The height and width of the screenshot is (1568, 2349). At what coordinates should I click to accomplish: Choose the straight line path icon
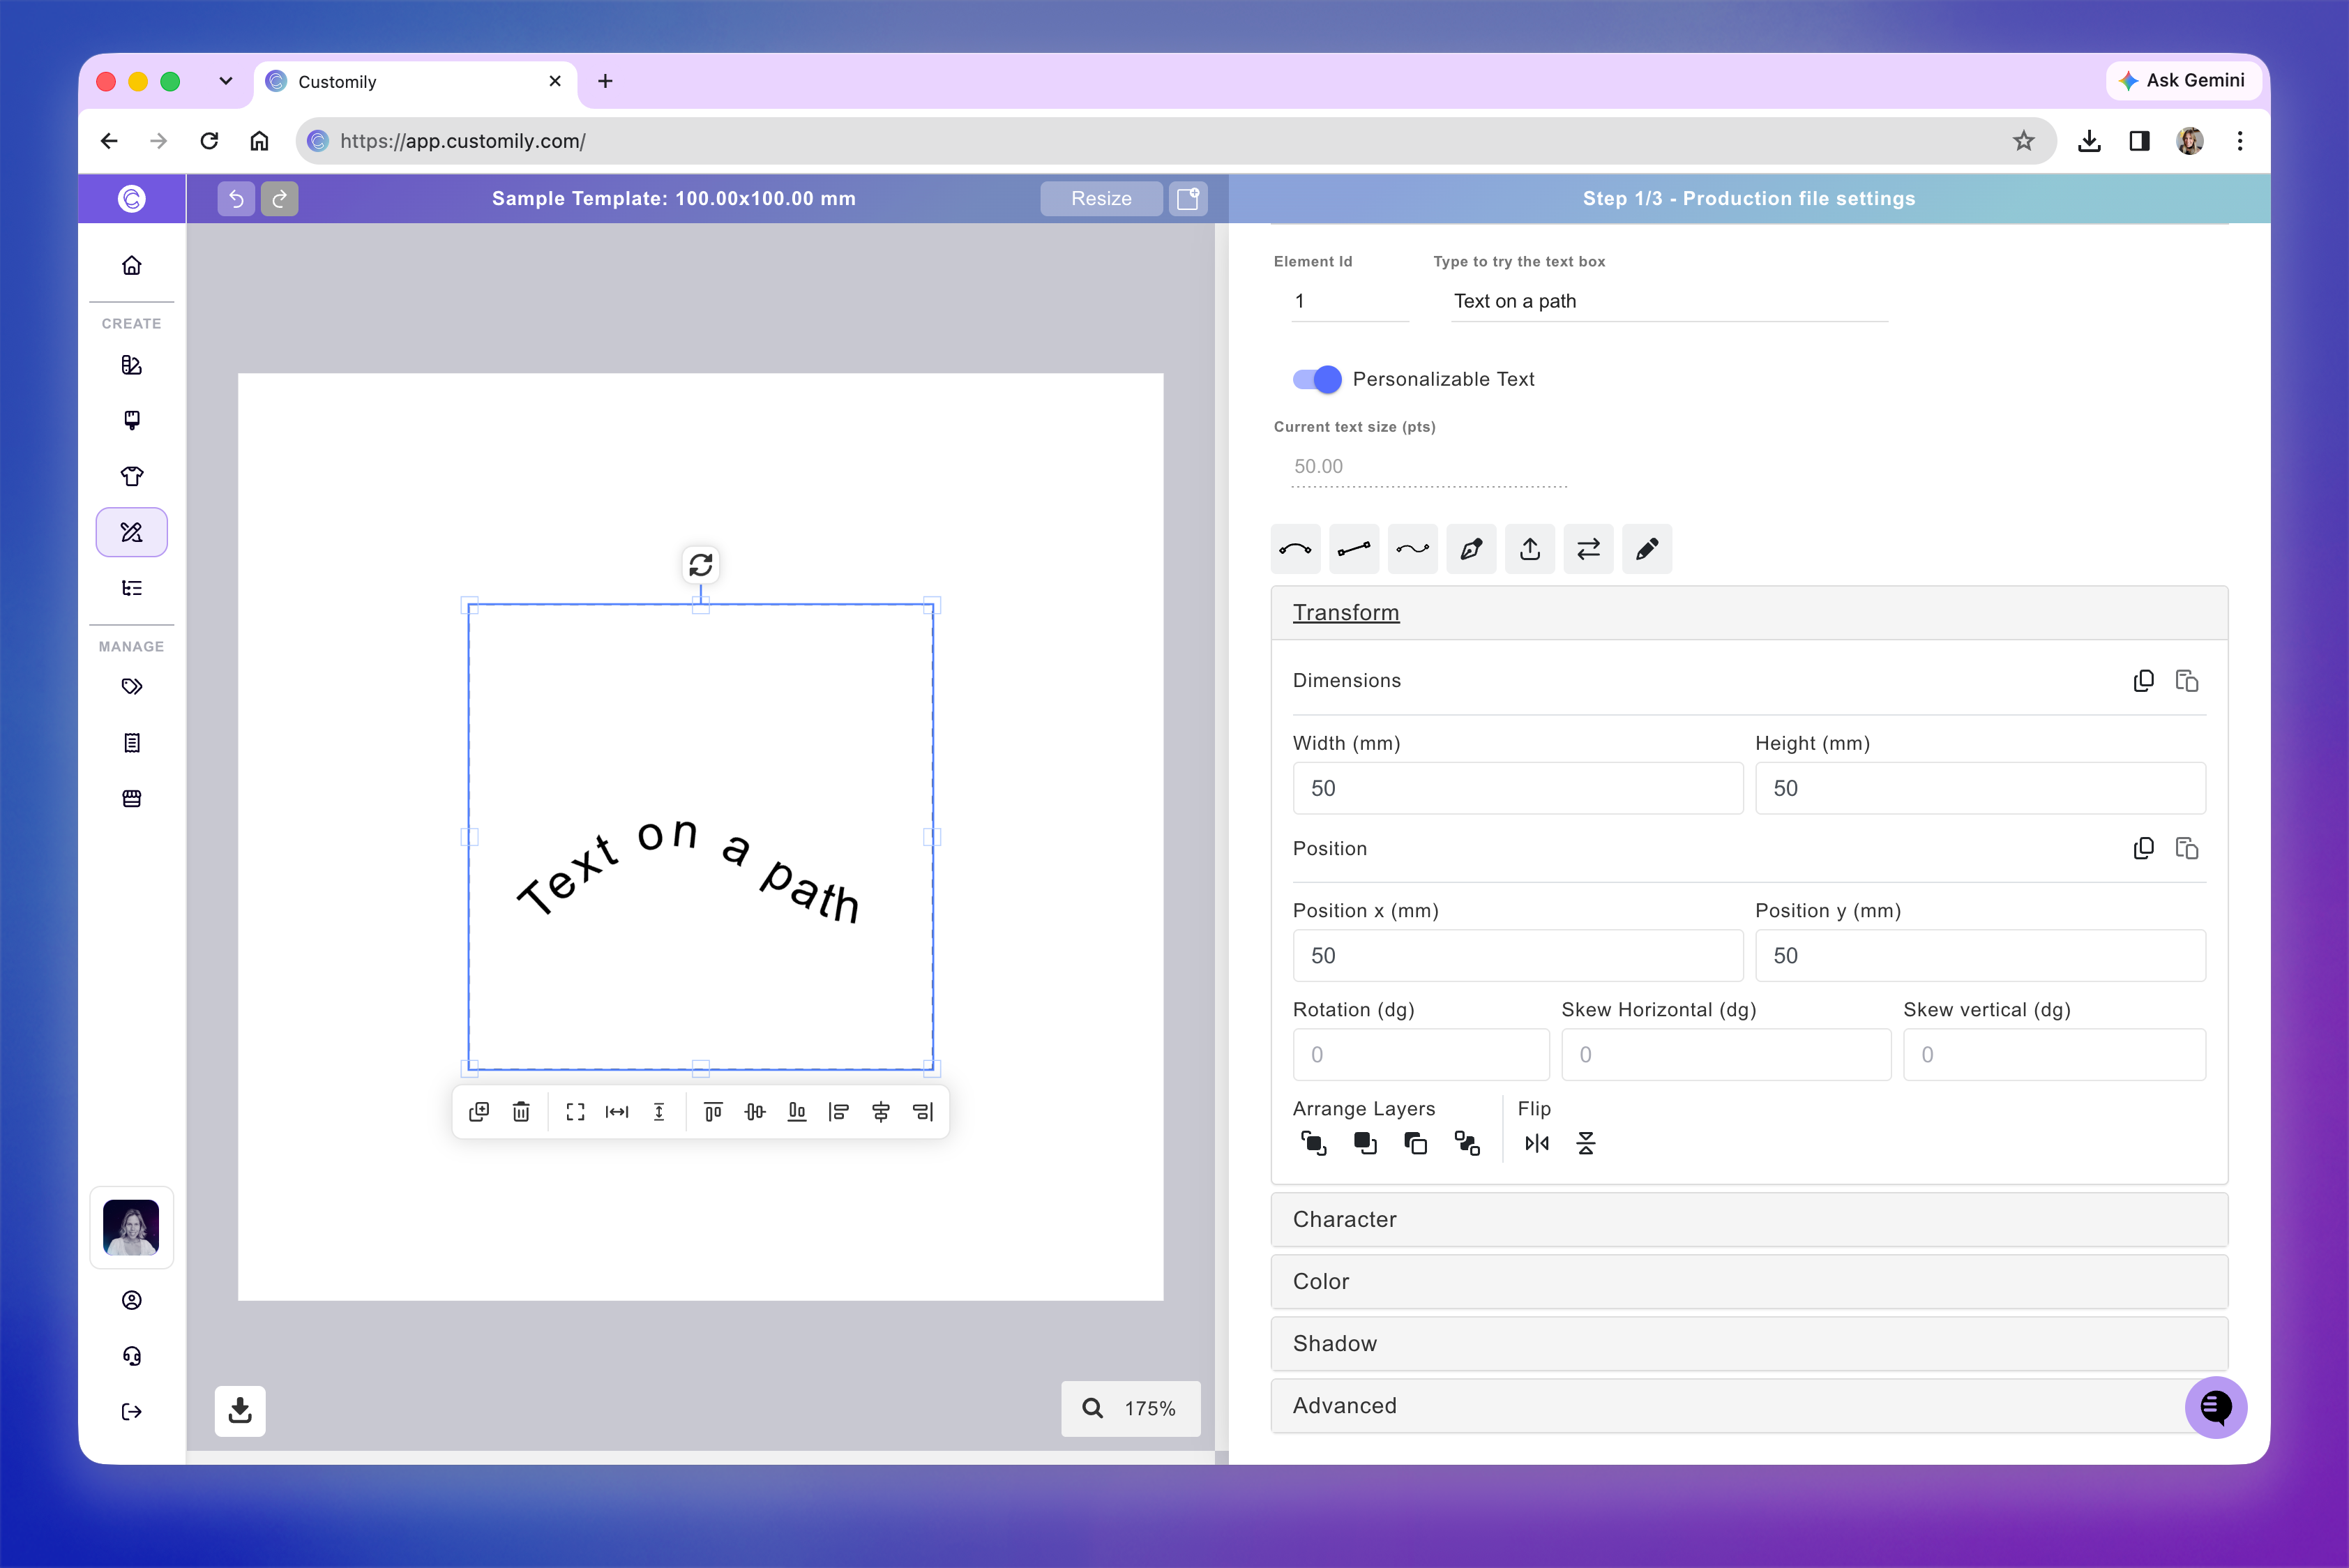coord(1354,549)
